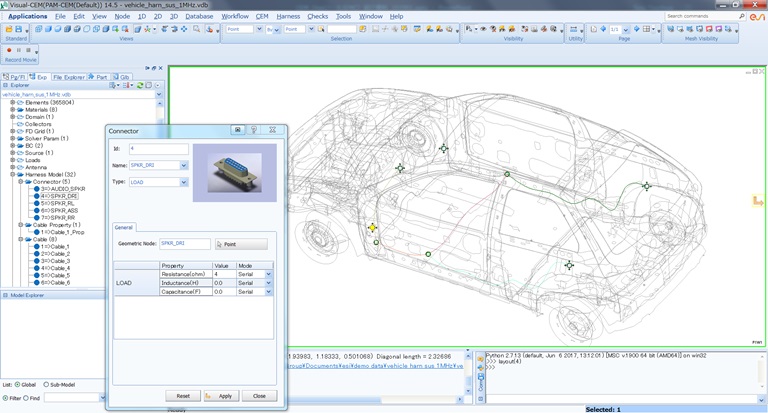Click the four-arrow fit view icon in Views
768x413 pixels.
184,29
